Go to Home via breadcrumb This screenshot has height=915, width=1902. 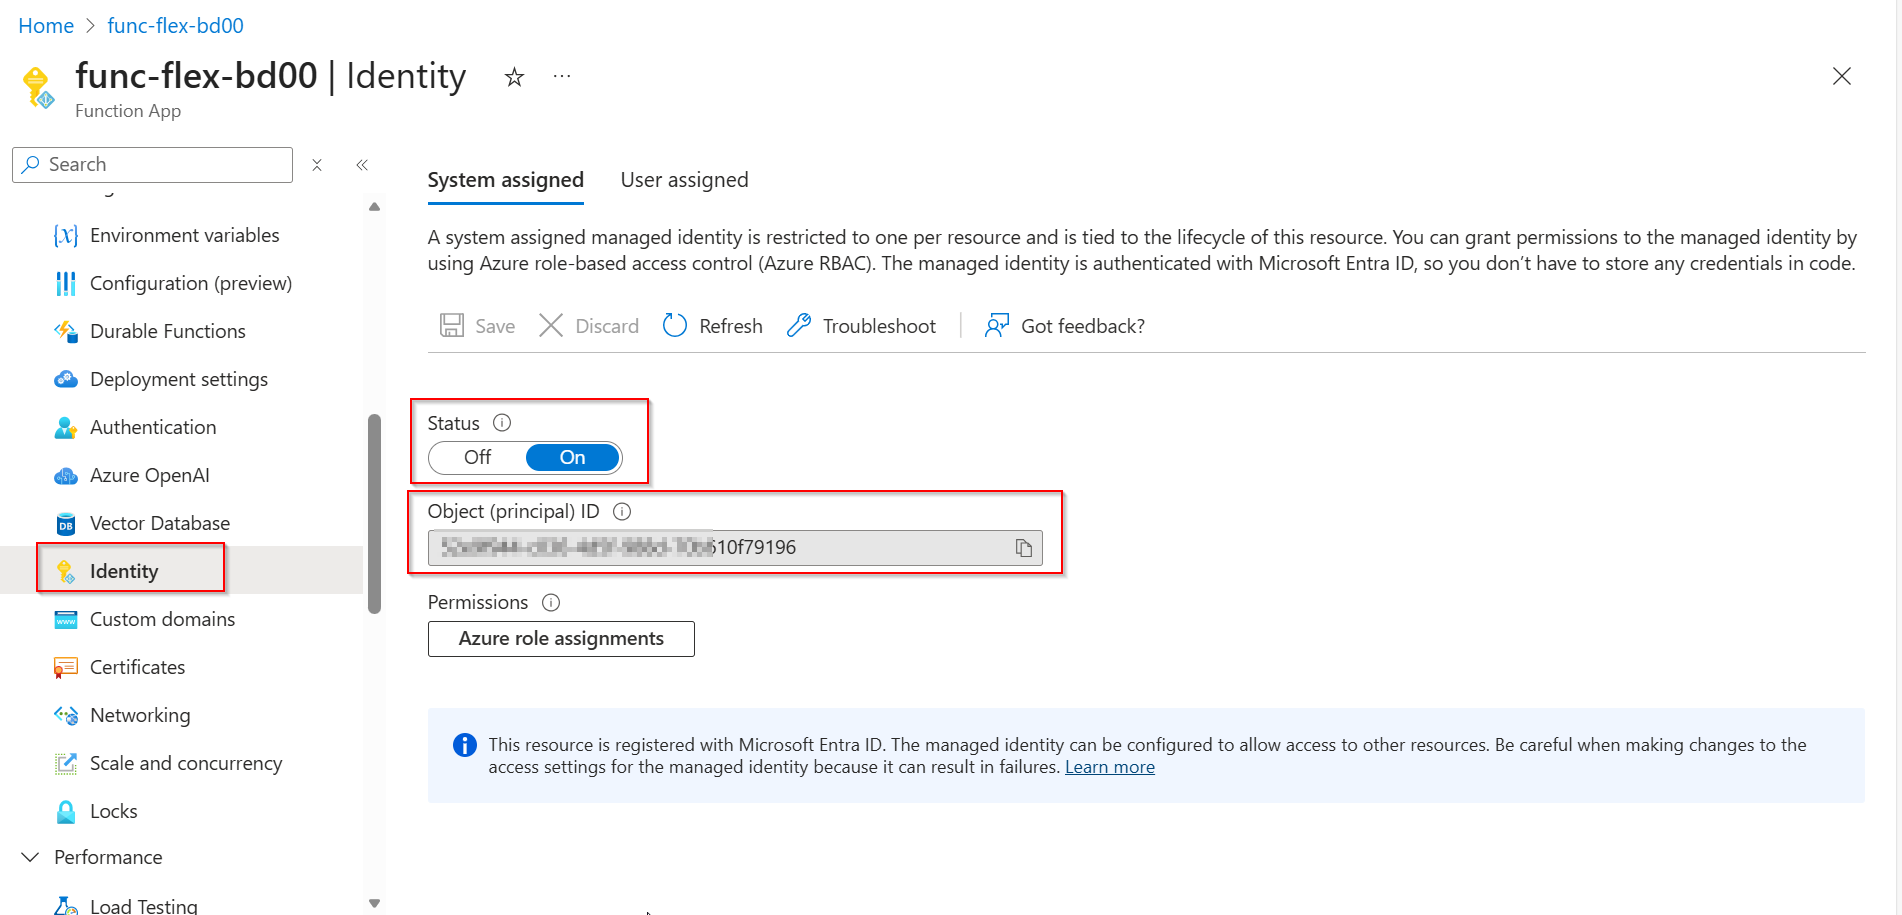(x=46, y=26)
